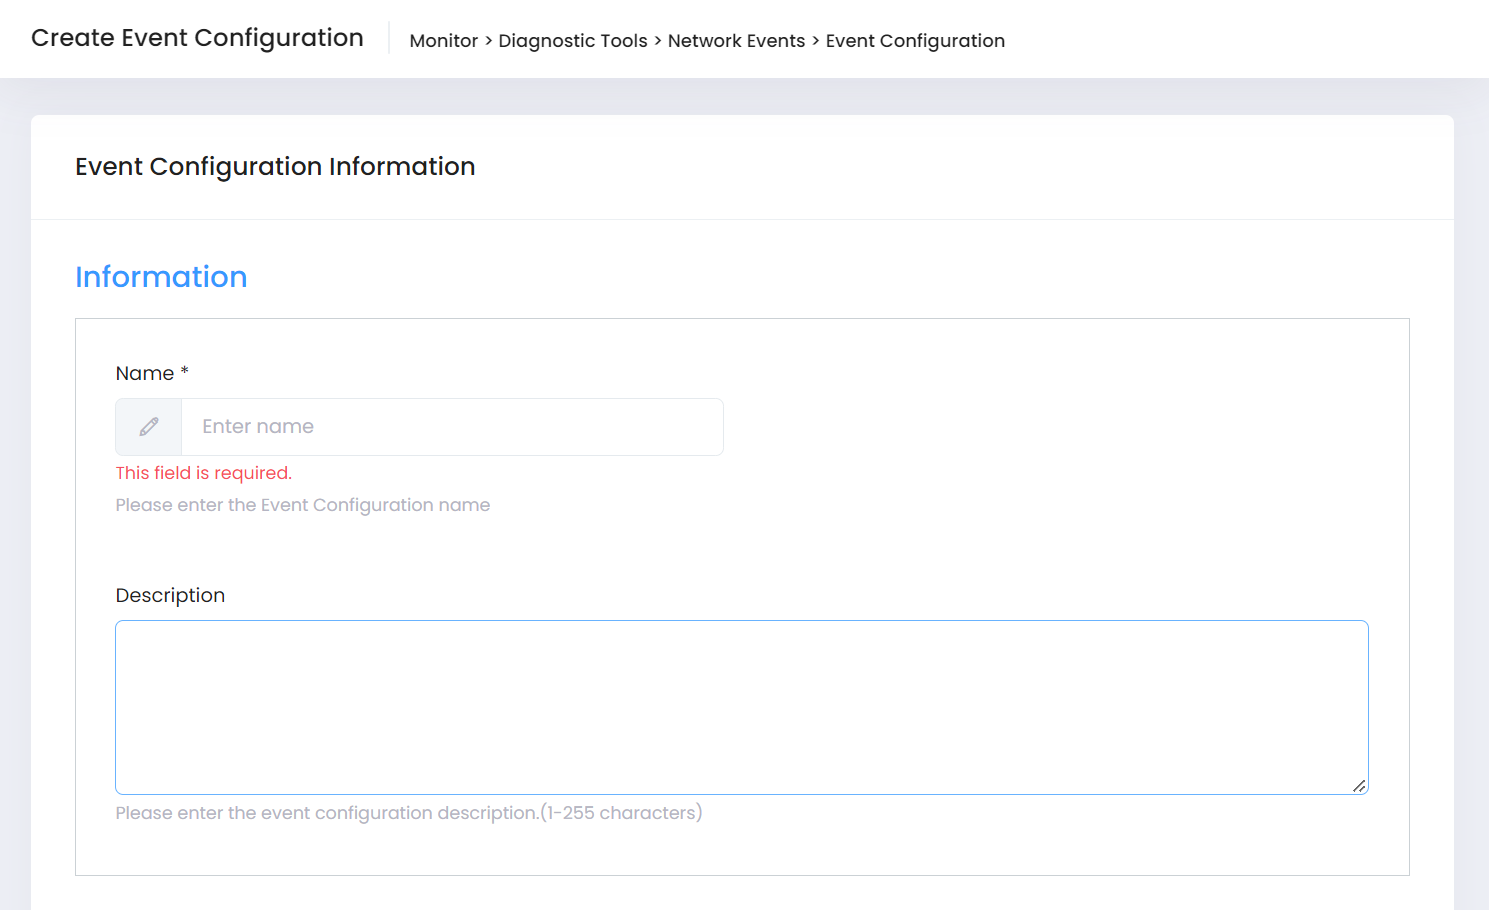Select Event Configuration breadcrumb item
The width and height of the screenshot is (1489, 910).
pos(914,41)
